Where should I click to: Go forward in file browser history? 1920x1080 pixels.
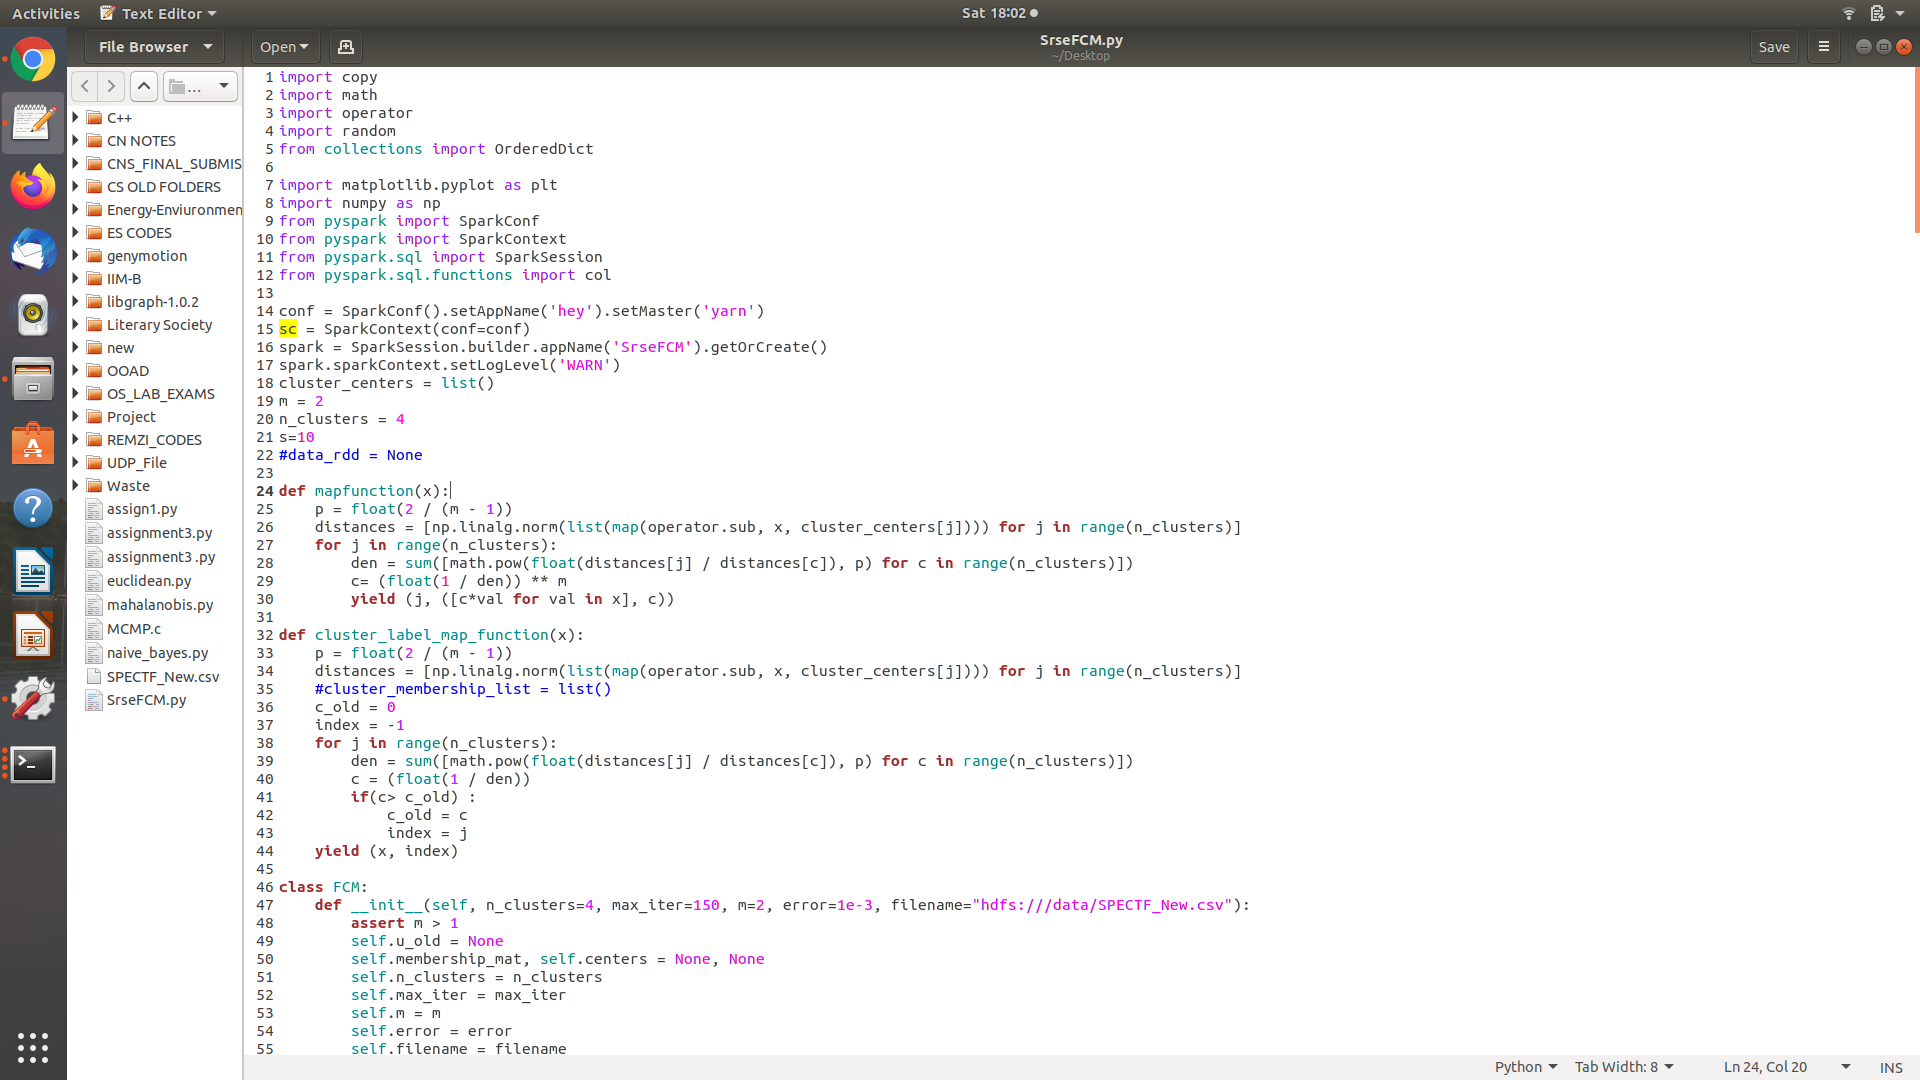112,87
